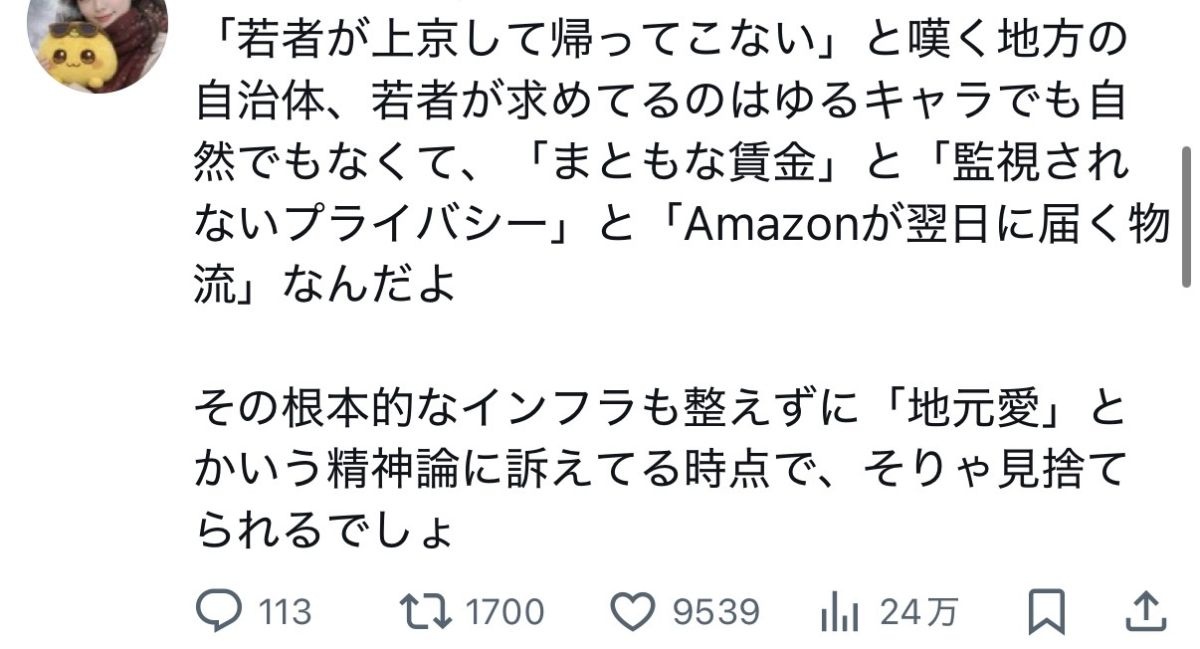Bookmark this post
Image resolution: width=1200 pixels, height=649 pixels.
click(x=1046, y=611)
